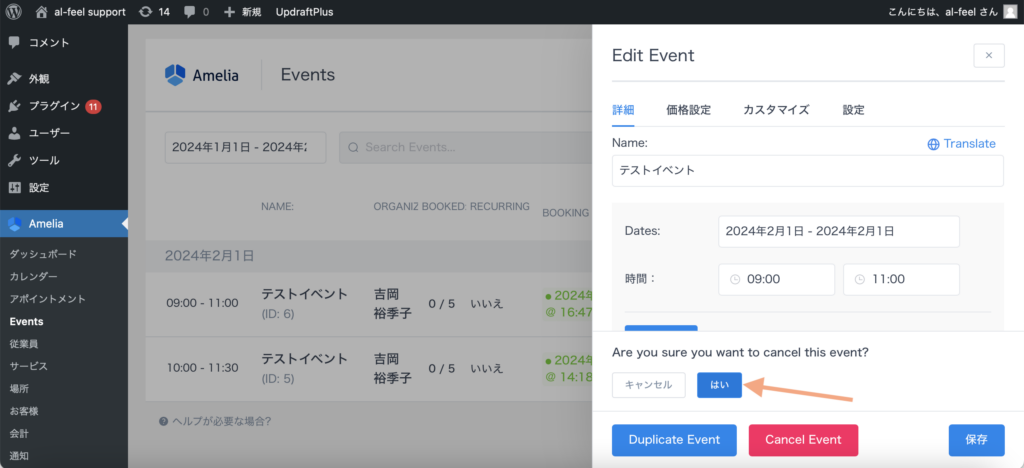Image resolution: width=1024 pixels, height=468 pixels.
Task: Open the 設定 tab in Edit Event
Action: pyautogui.click(x=853, y=110)
